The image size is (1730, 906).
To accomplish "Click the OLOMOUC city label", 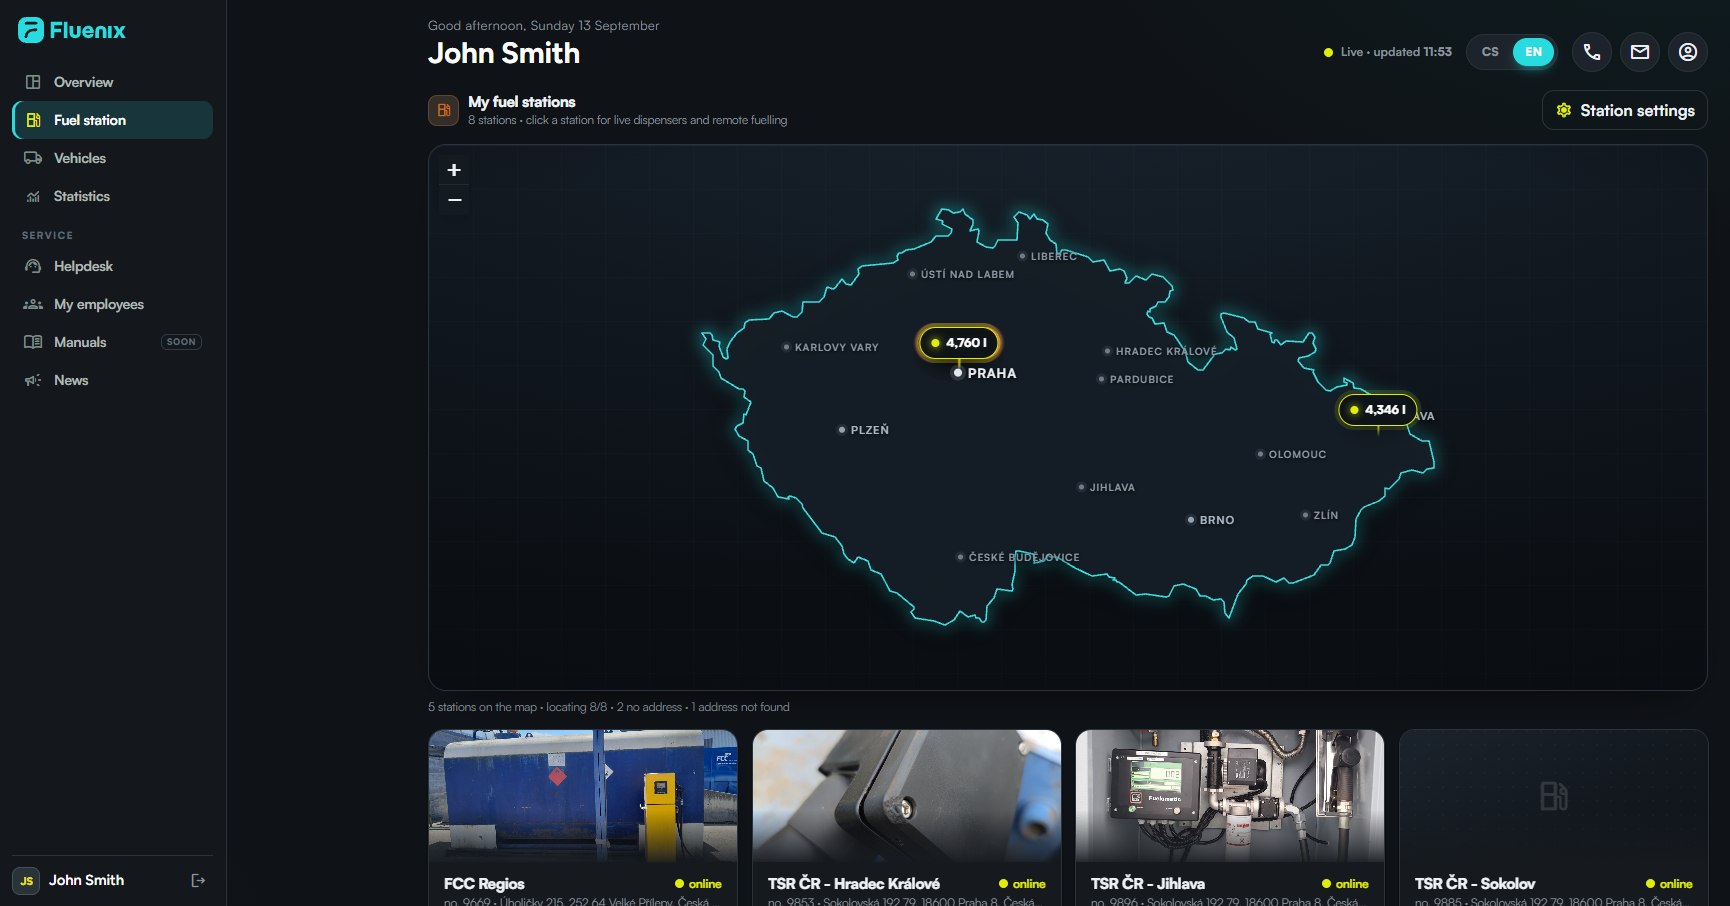I will (1297, 454).
